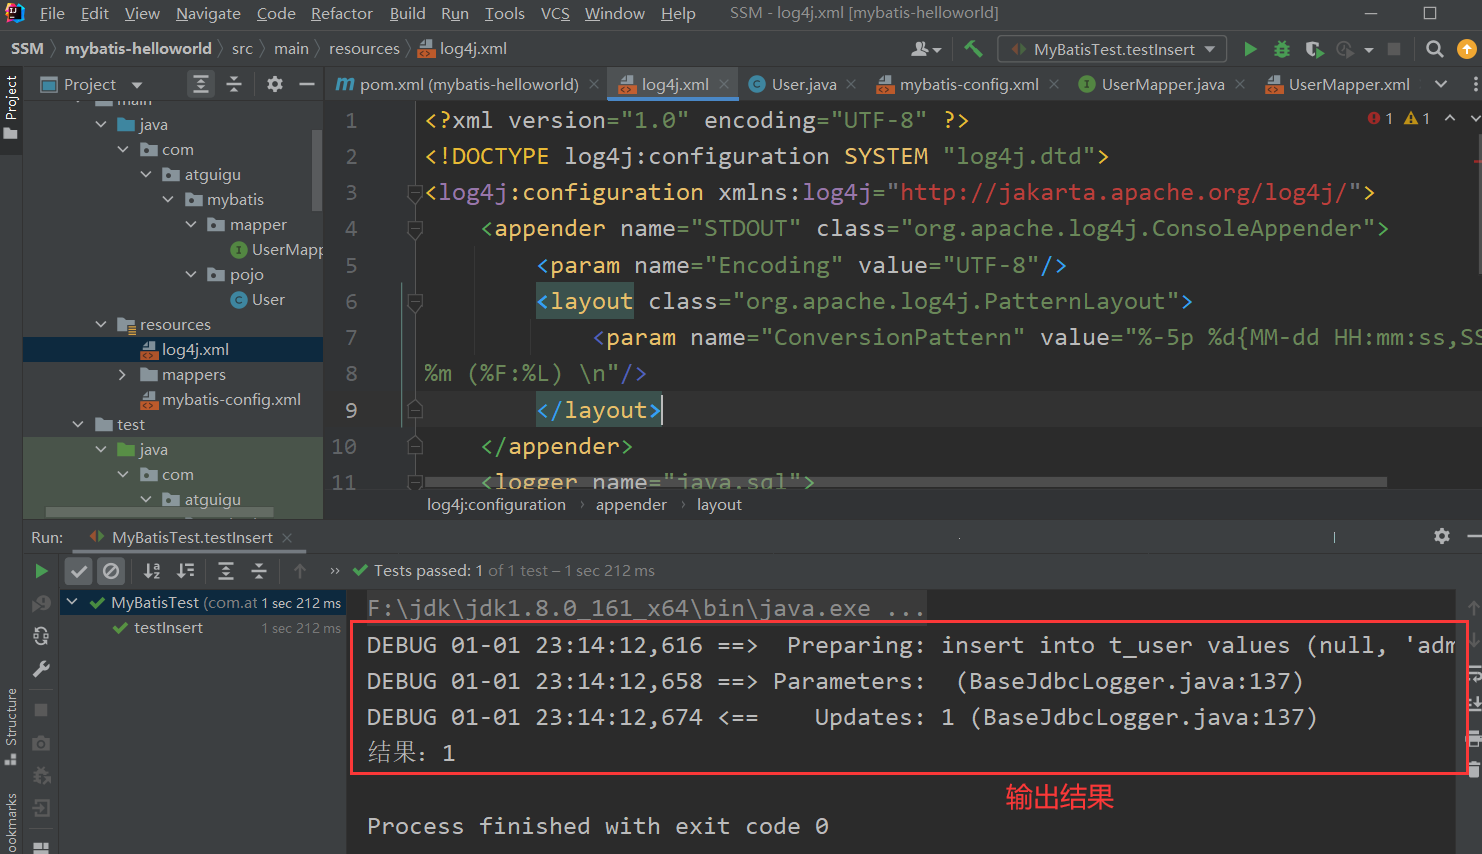Click the orange IDE update arrow icon
1482x854 pixels.
1467,48
